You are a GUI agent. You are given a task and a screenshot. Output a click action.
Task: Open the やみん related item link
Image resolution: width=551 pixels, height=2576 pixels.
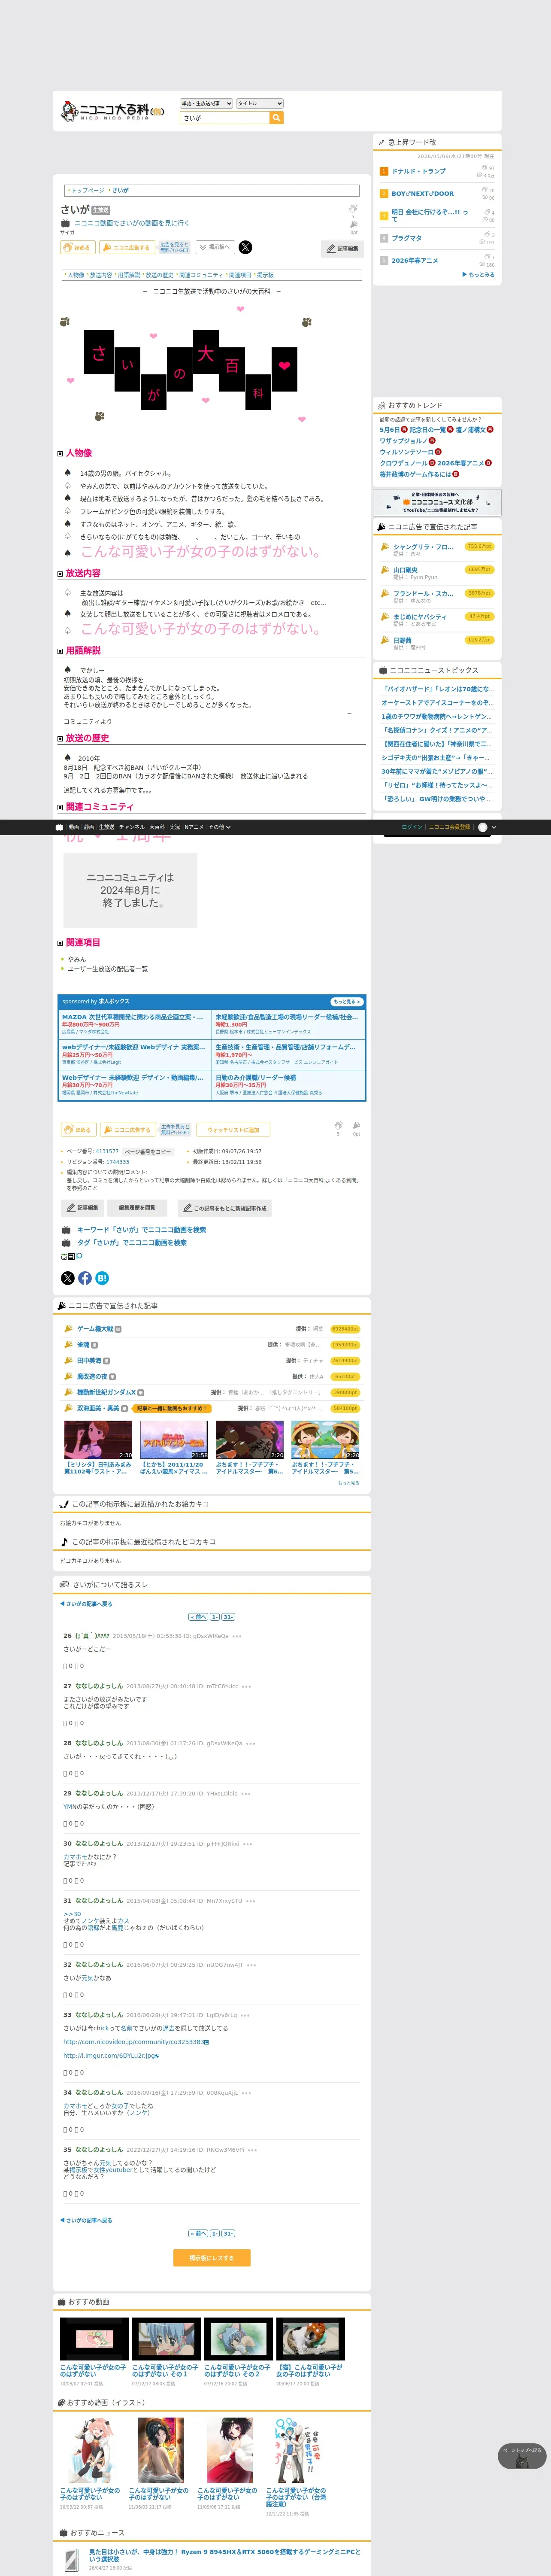pyautogui.click(x=77, y=959)
